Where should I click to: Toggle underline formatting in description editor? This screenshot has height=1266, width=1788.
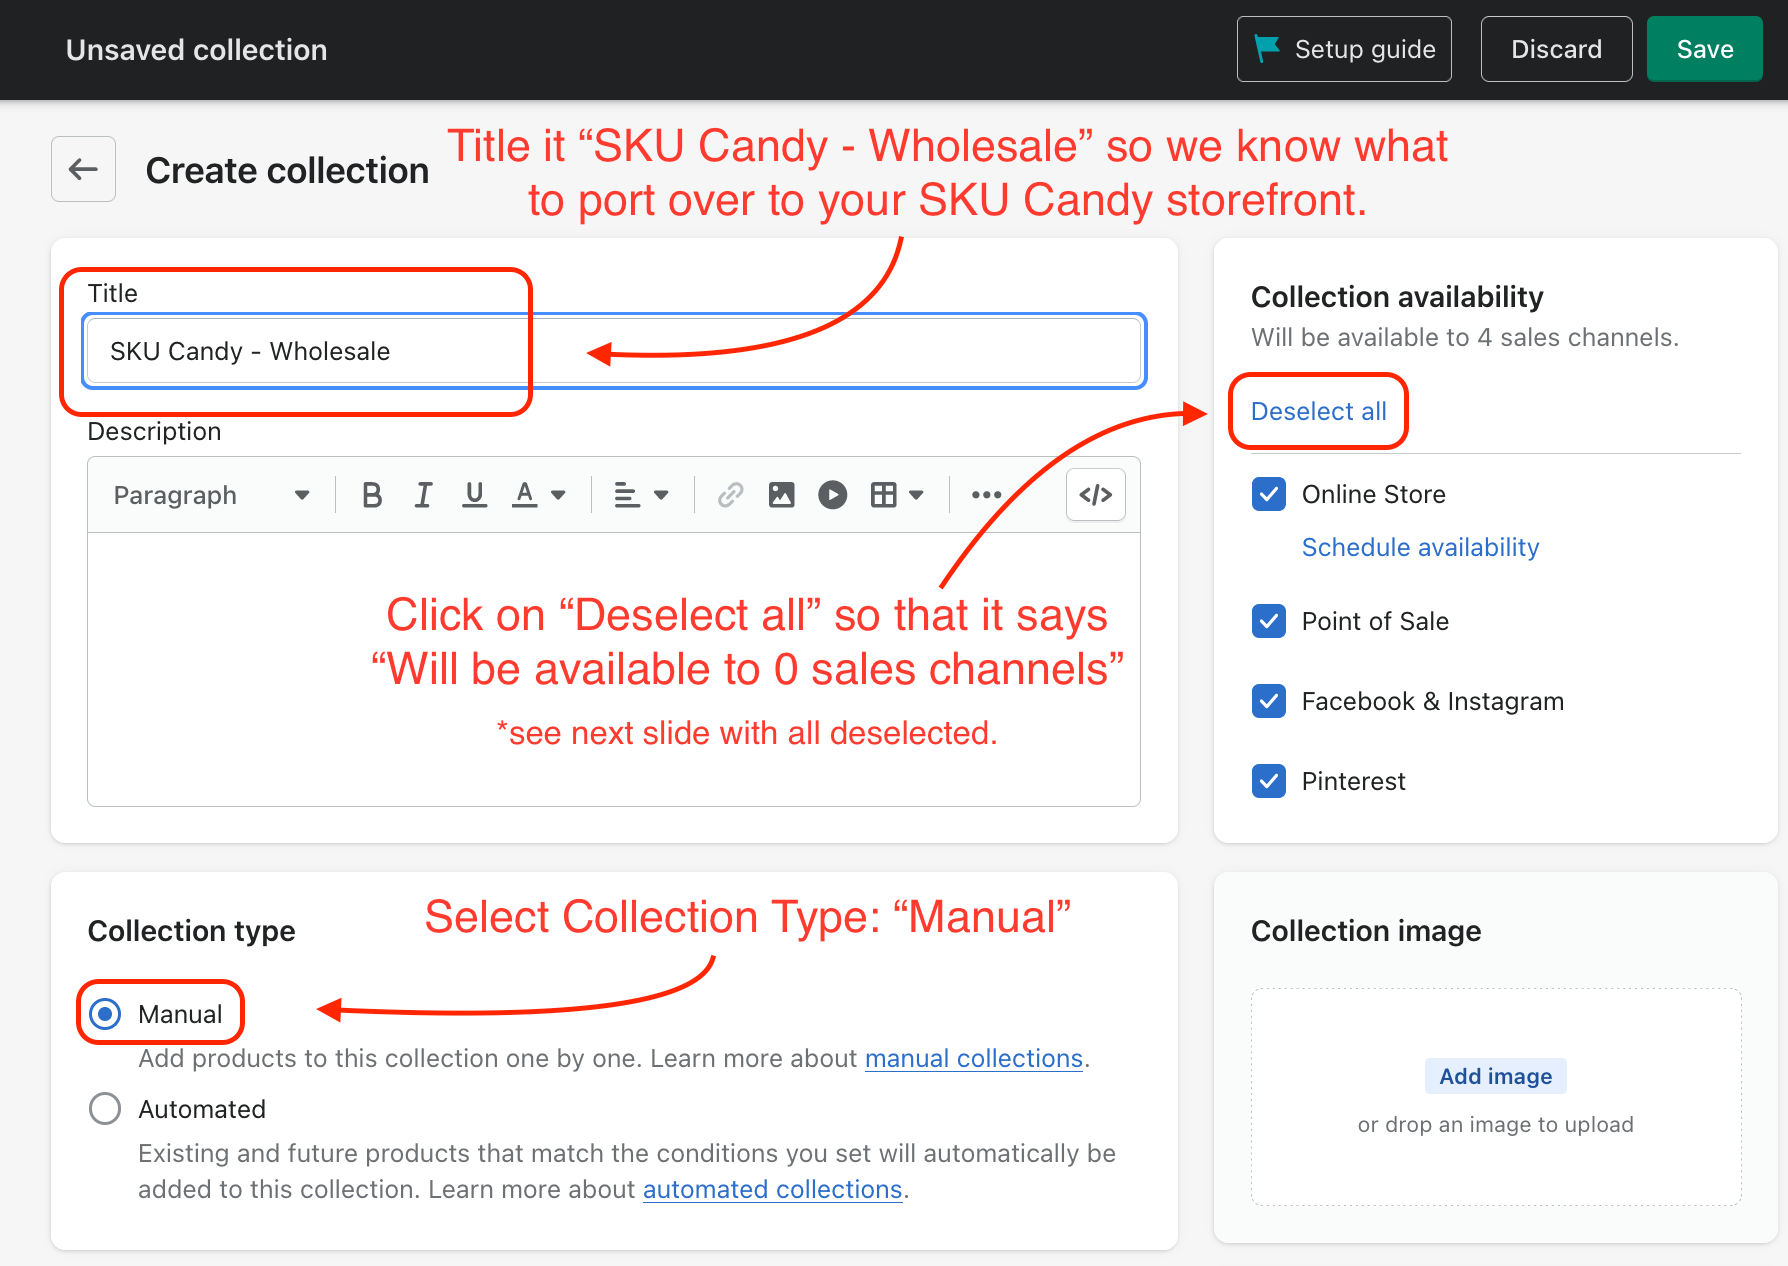tap(474, 495)
